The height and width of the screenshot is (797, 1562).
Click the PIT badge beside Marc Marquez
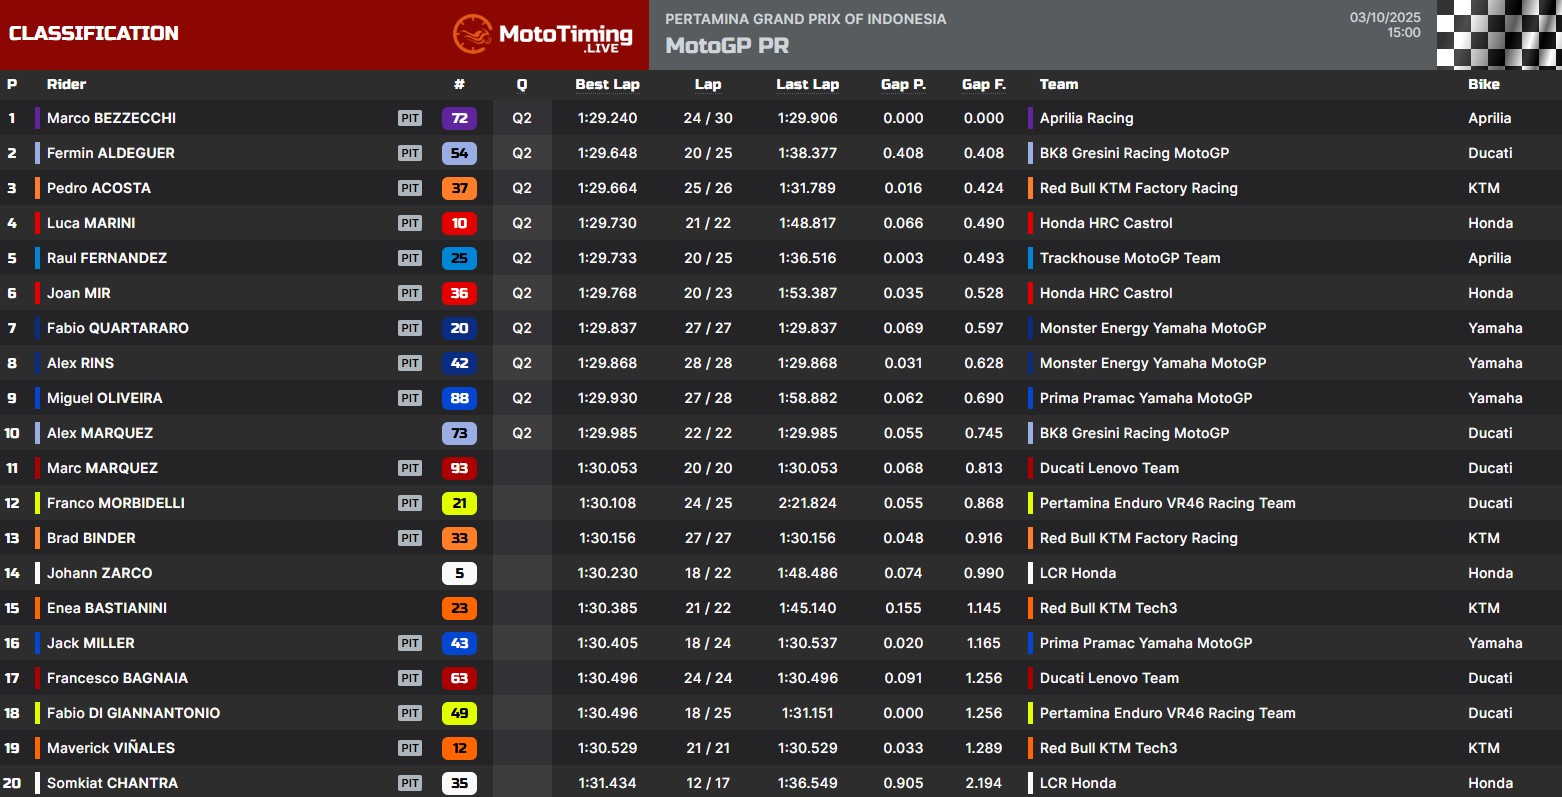[x=410, y=468]
